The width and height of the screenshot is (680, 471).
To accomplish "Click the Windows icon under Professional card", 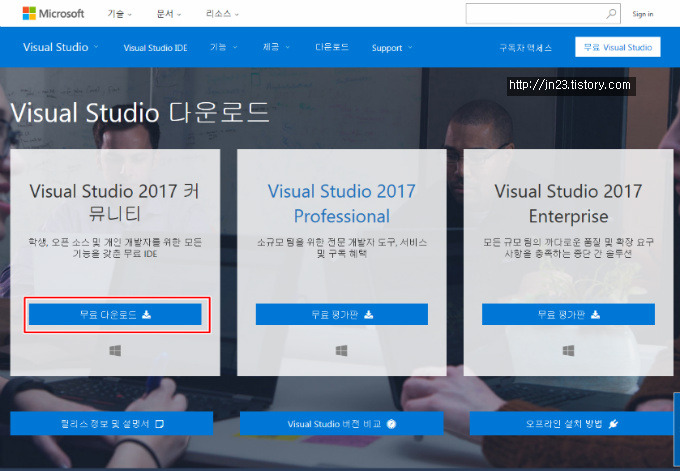I will 342,350.
